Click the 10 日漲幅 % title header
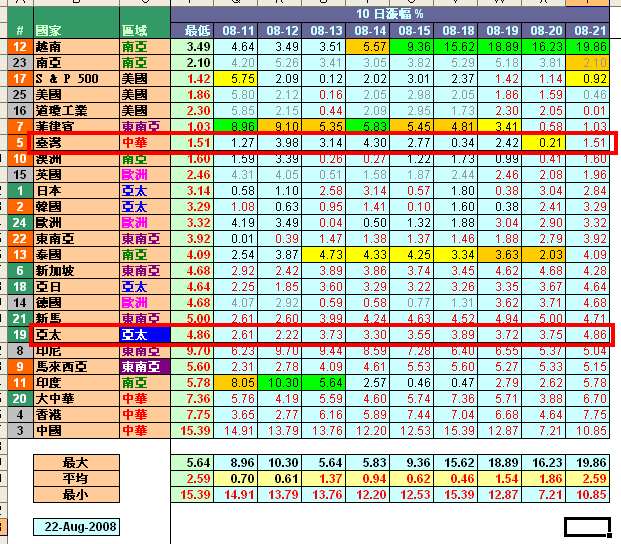This screenshot has width=621, height=544. point(390,13)
